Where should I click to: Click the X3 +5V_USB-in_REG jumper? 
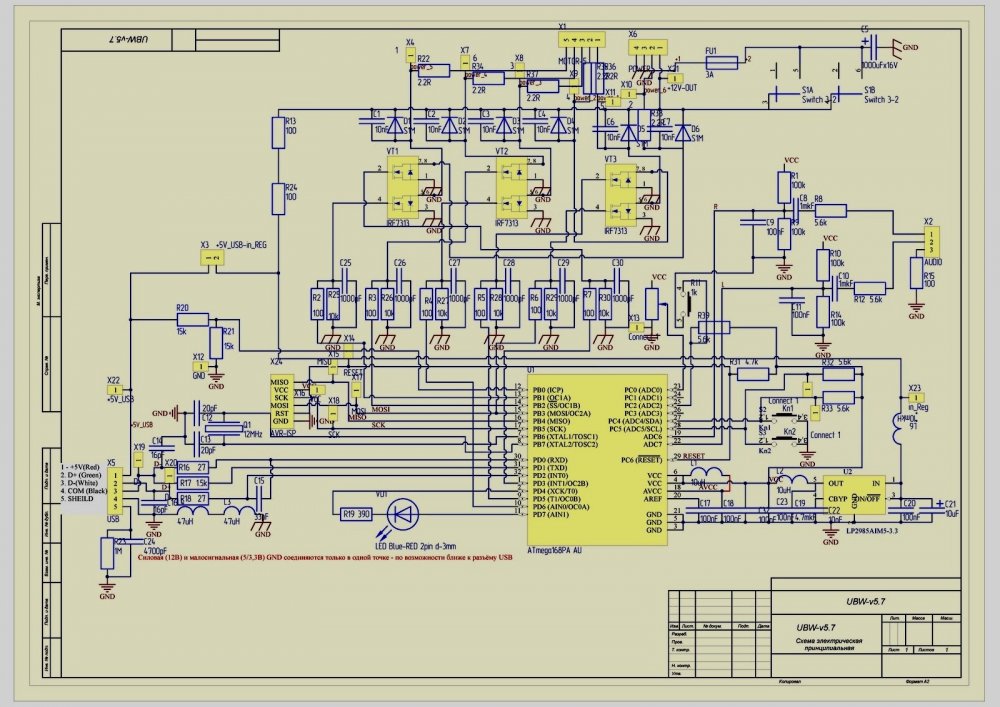click(212, 257)
